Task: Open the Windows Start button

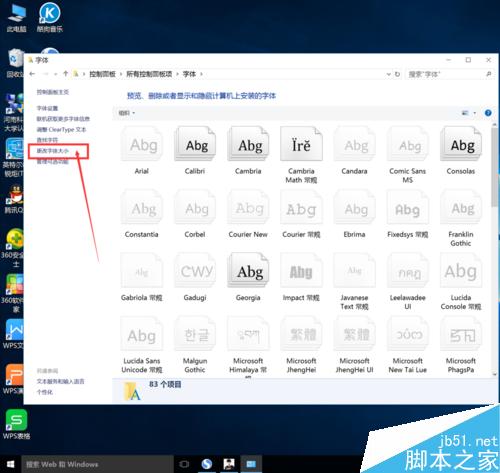Action: pos(11,464)
